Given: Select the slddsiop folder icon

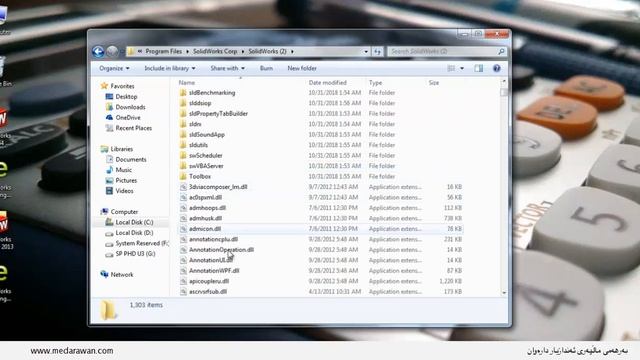Looking at the screenshot, I should 183,103.
